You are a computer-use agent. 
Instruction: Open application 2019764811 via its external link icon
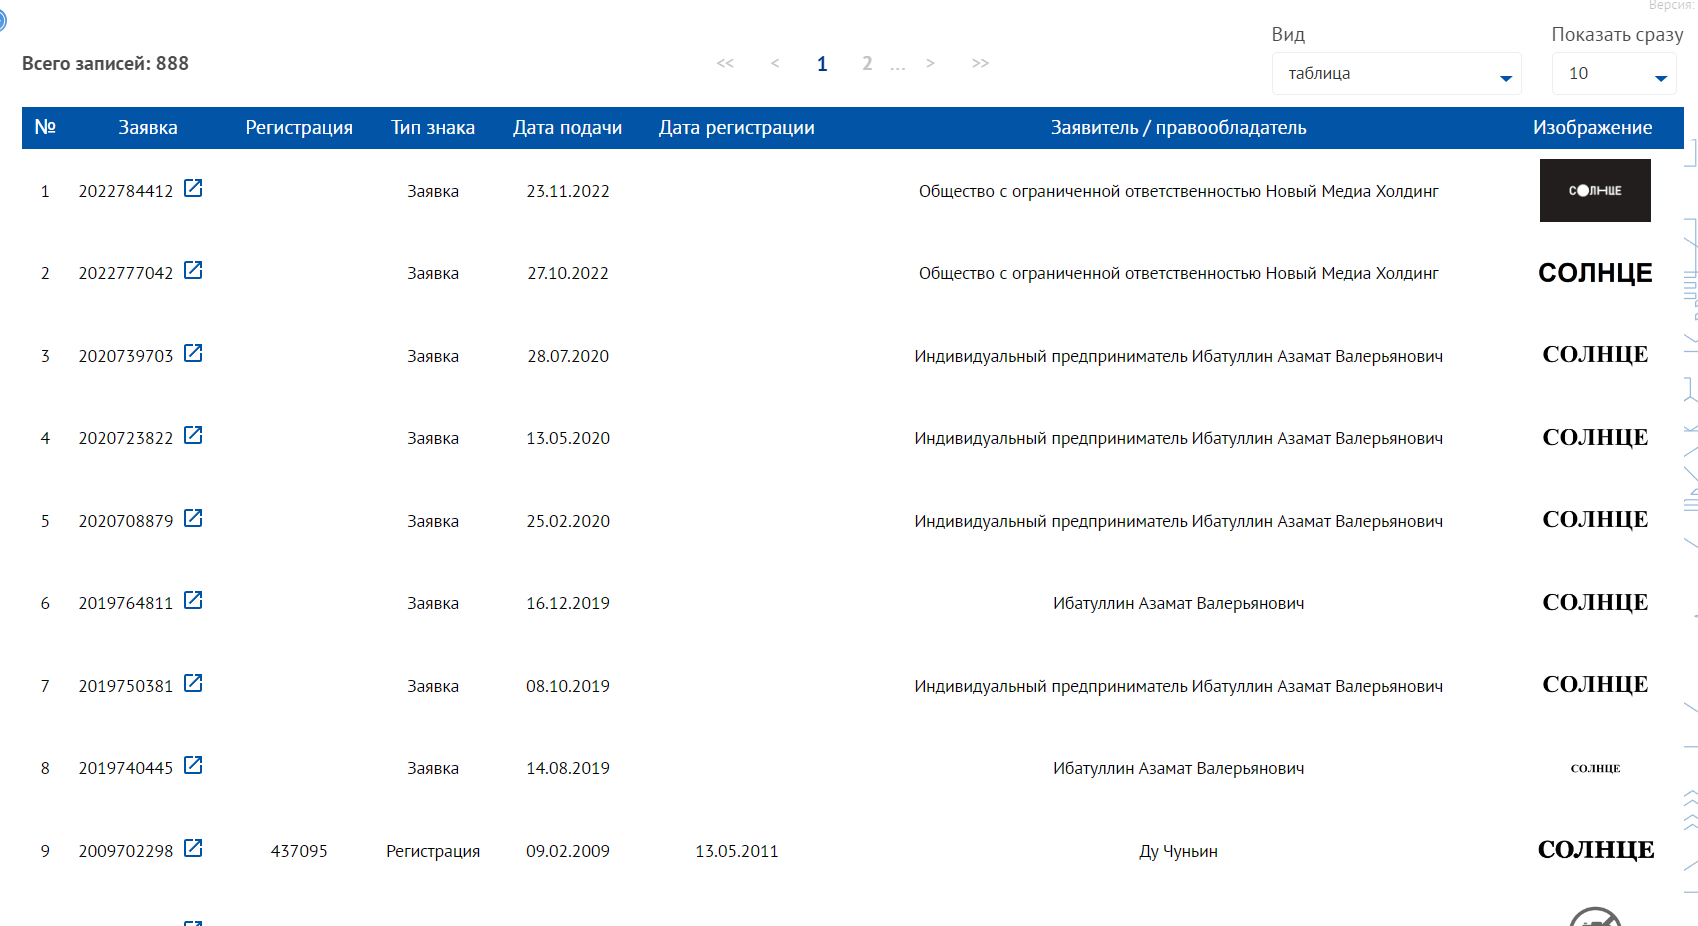[193, 600]
